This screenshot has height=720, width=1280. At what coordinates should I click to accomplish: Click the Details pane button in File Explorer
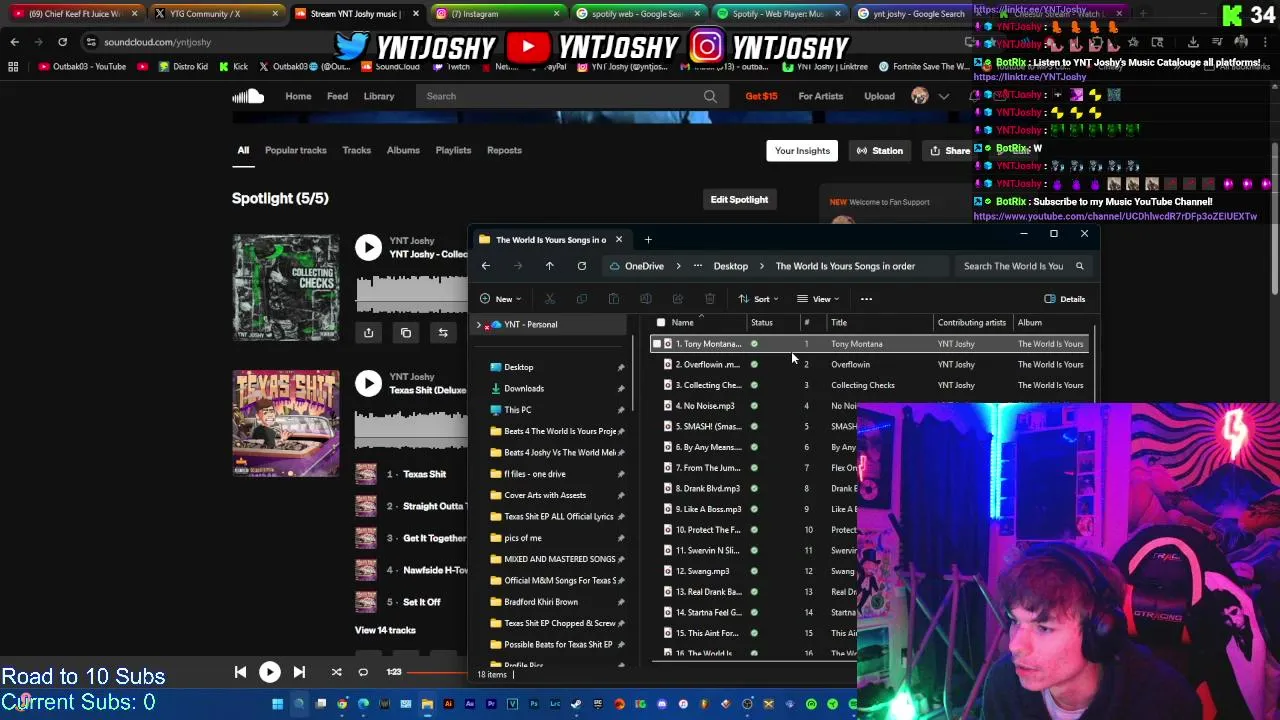[x=1064, y=299]
